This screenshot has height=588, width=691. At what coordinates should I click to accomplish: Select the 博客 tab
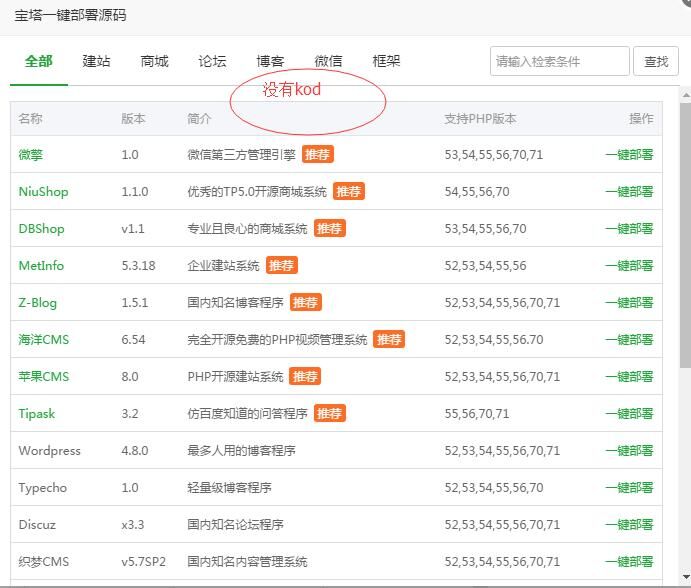pos(271,61)
